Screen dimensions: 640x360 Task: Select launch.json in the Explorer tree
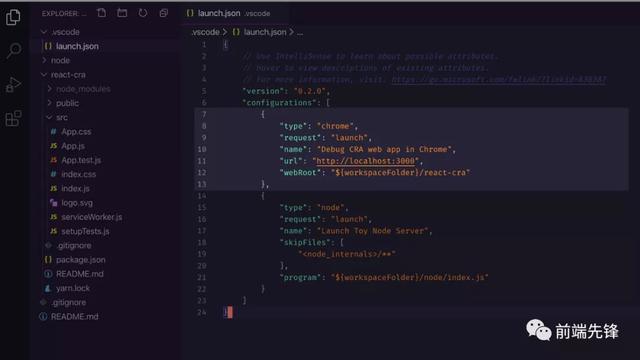click(77, 46)
